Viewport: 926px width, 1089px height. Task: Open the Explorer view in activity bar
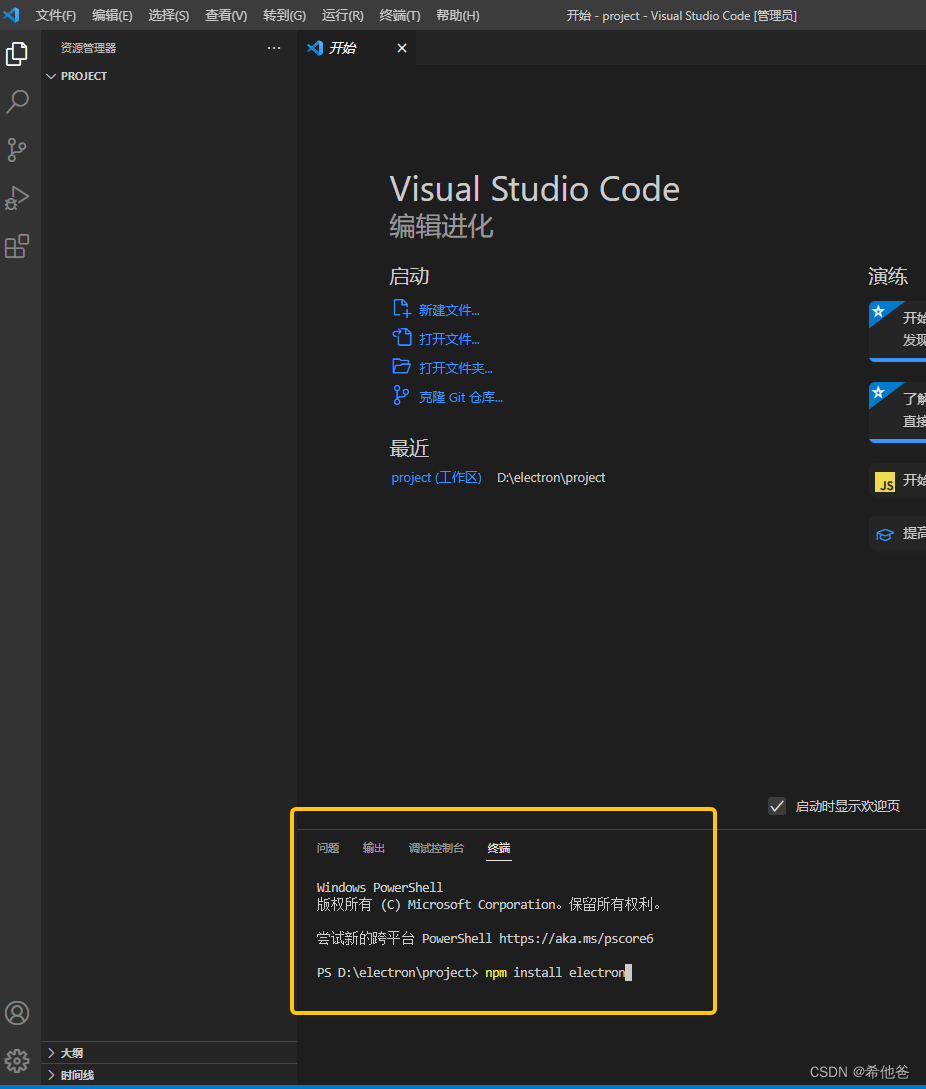pyautogui.click(x=17, y=54)
